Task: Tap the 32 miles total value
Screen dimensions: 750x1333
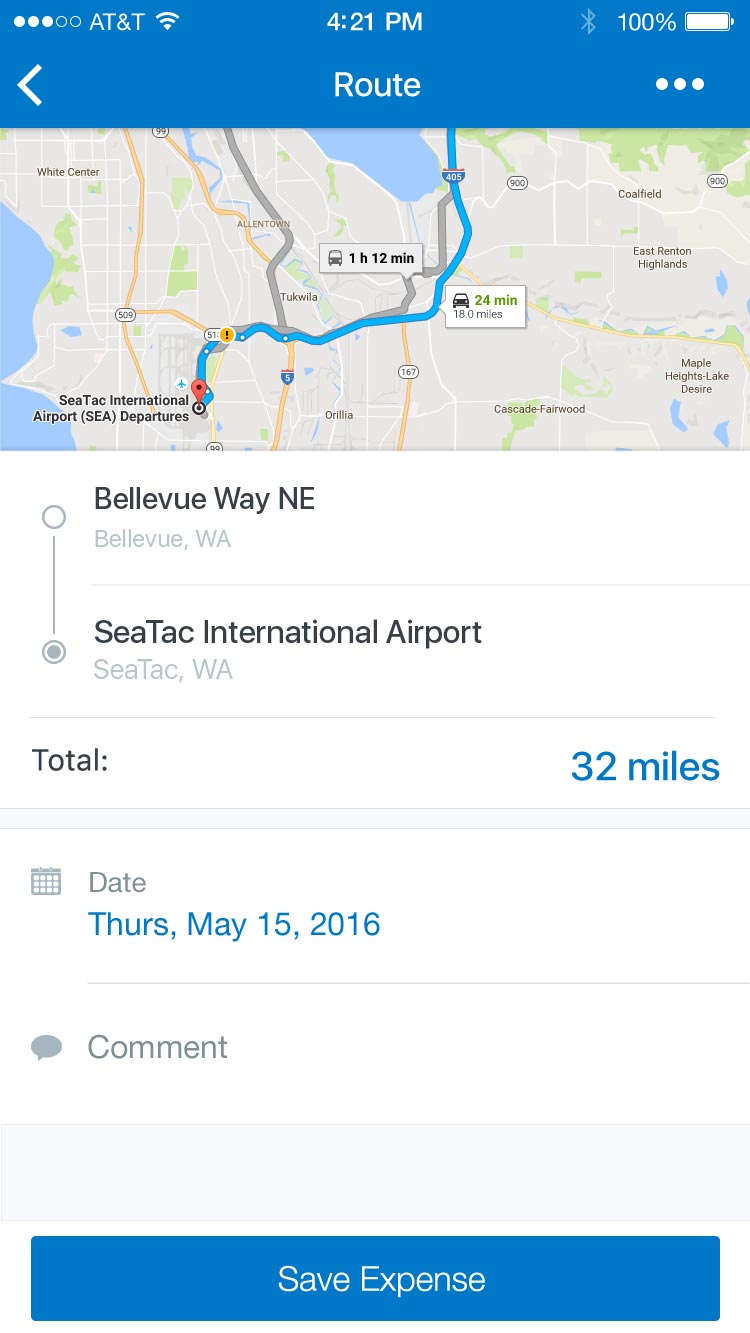Action: tap(645, 766)
